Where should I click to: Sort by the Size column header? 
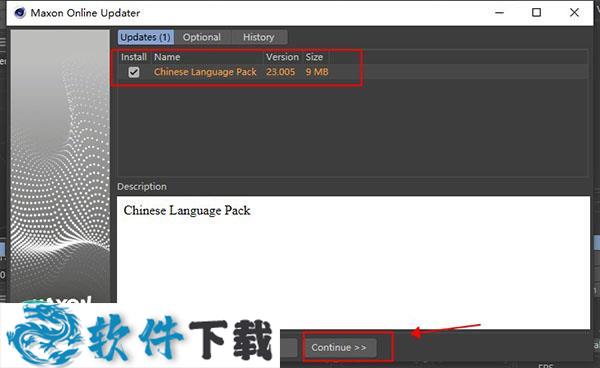[x=314, y=57]
